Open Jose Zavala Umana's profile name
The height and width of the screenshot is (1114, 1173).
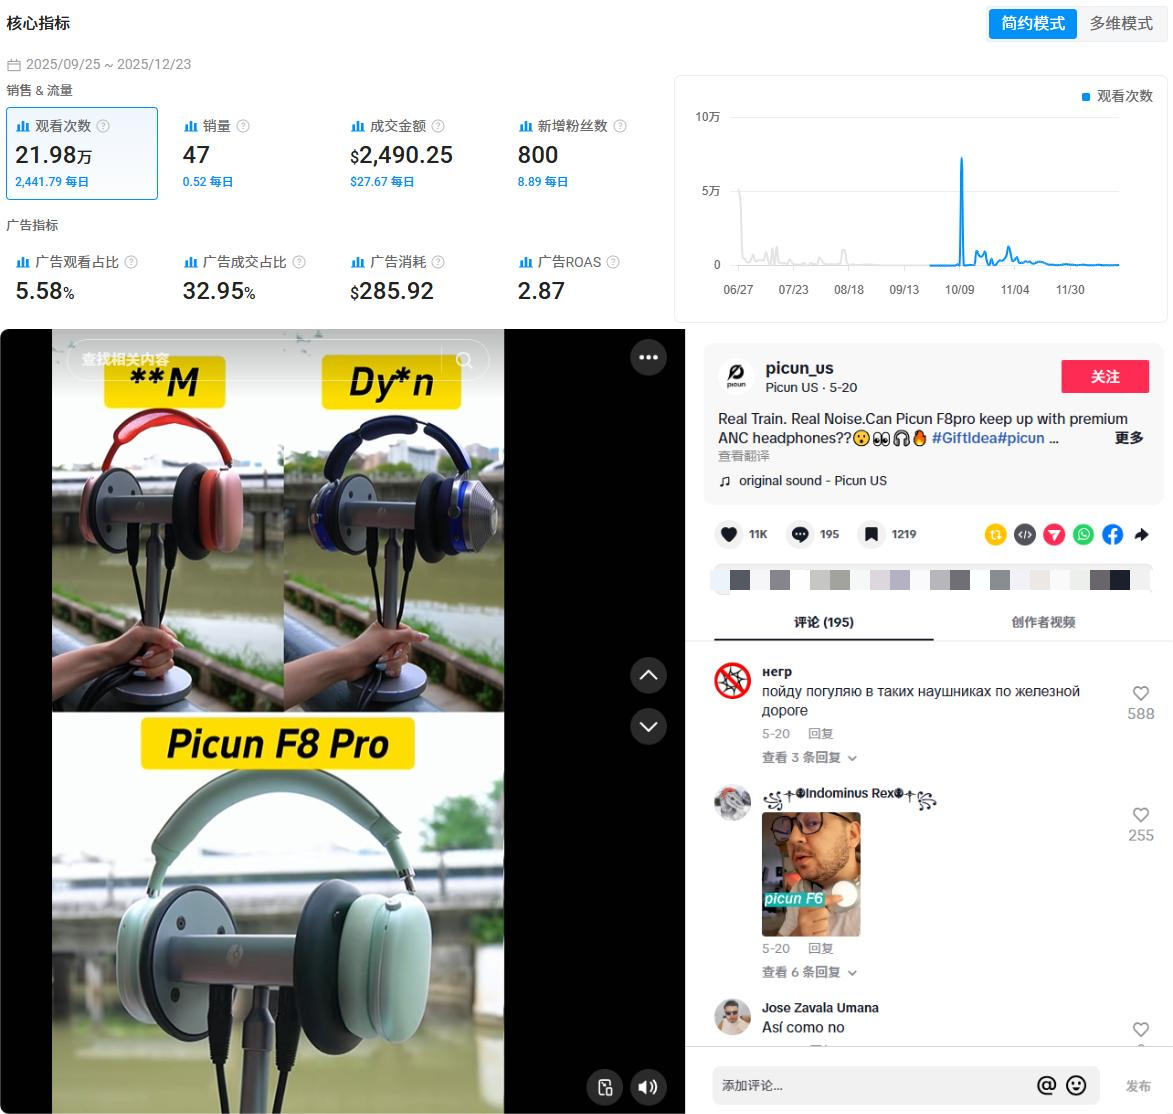click(x=820, y=1008)
